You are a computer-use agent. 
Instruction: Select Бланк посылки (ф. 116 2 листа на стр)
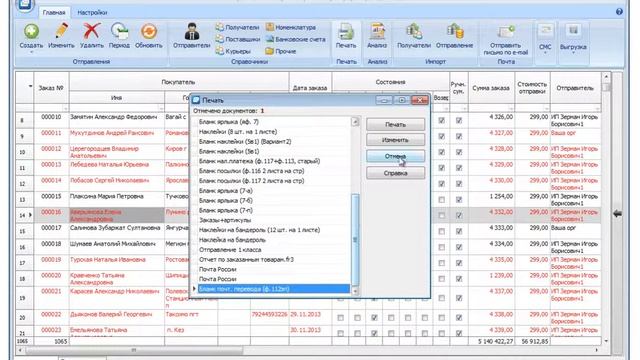coord(273,171)
